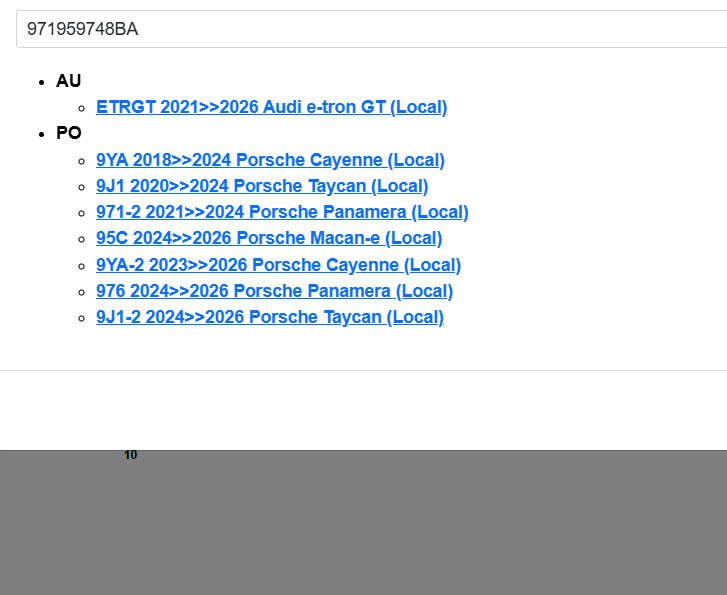Select the 9J1 2020>>2024 Porsche Taycan link
The image size is (727, 595).
tap(262, 186)
